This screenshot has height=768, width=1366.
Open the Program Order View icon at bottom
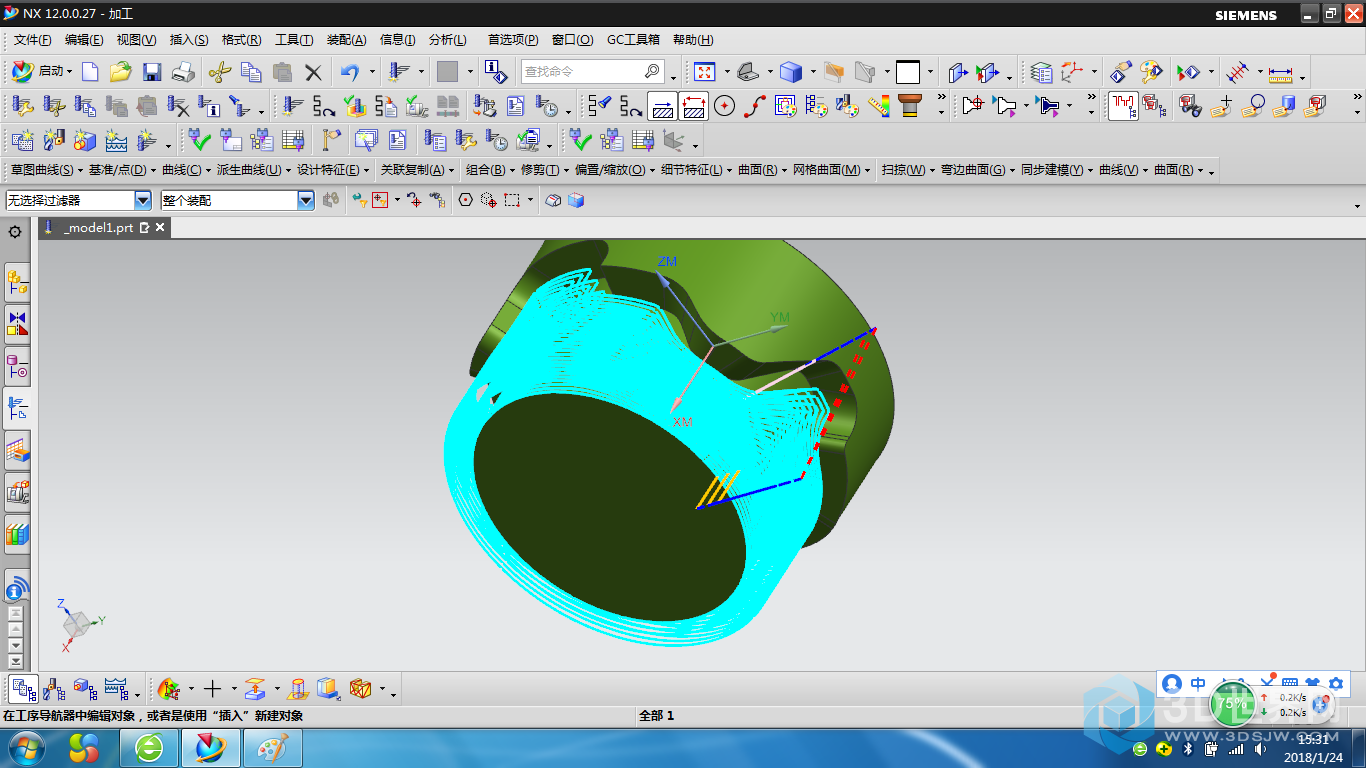point(24,689)
